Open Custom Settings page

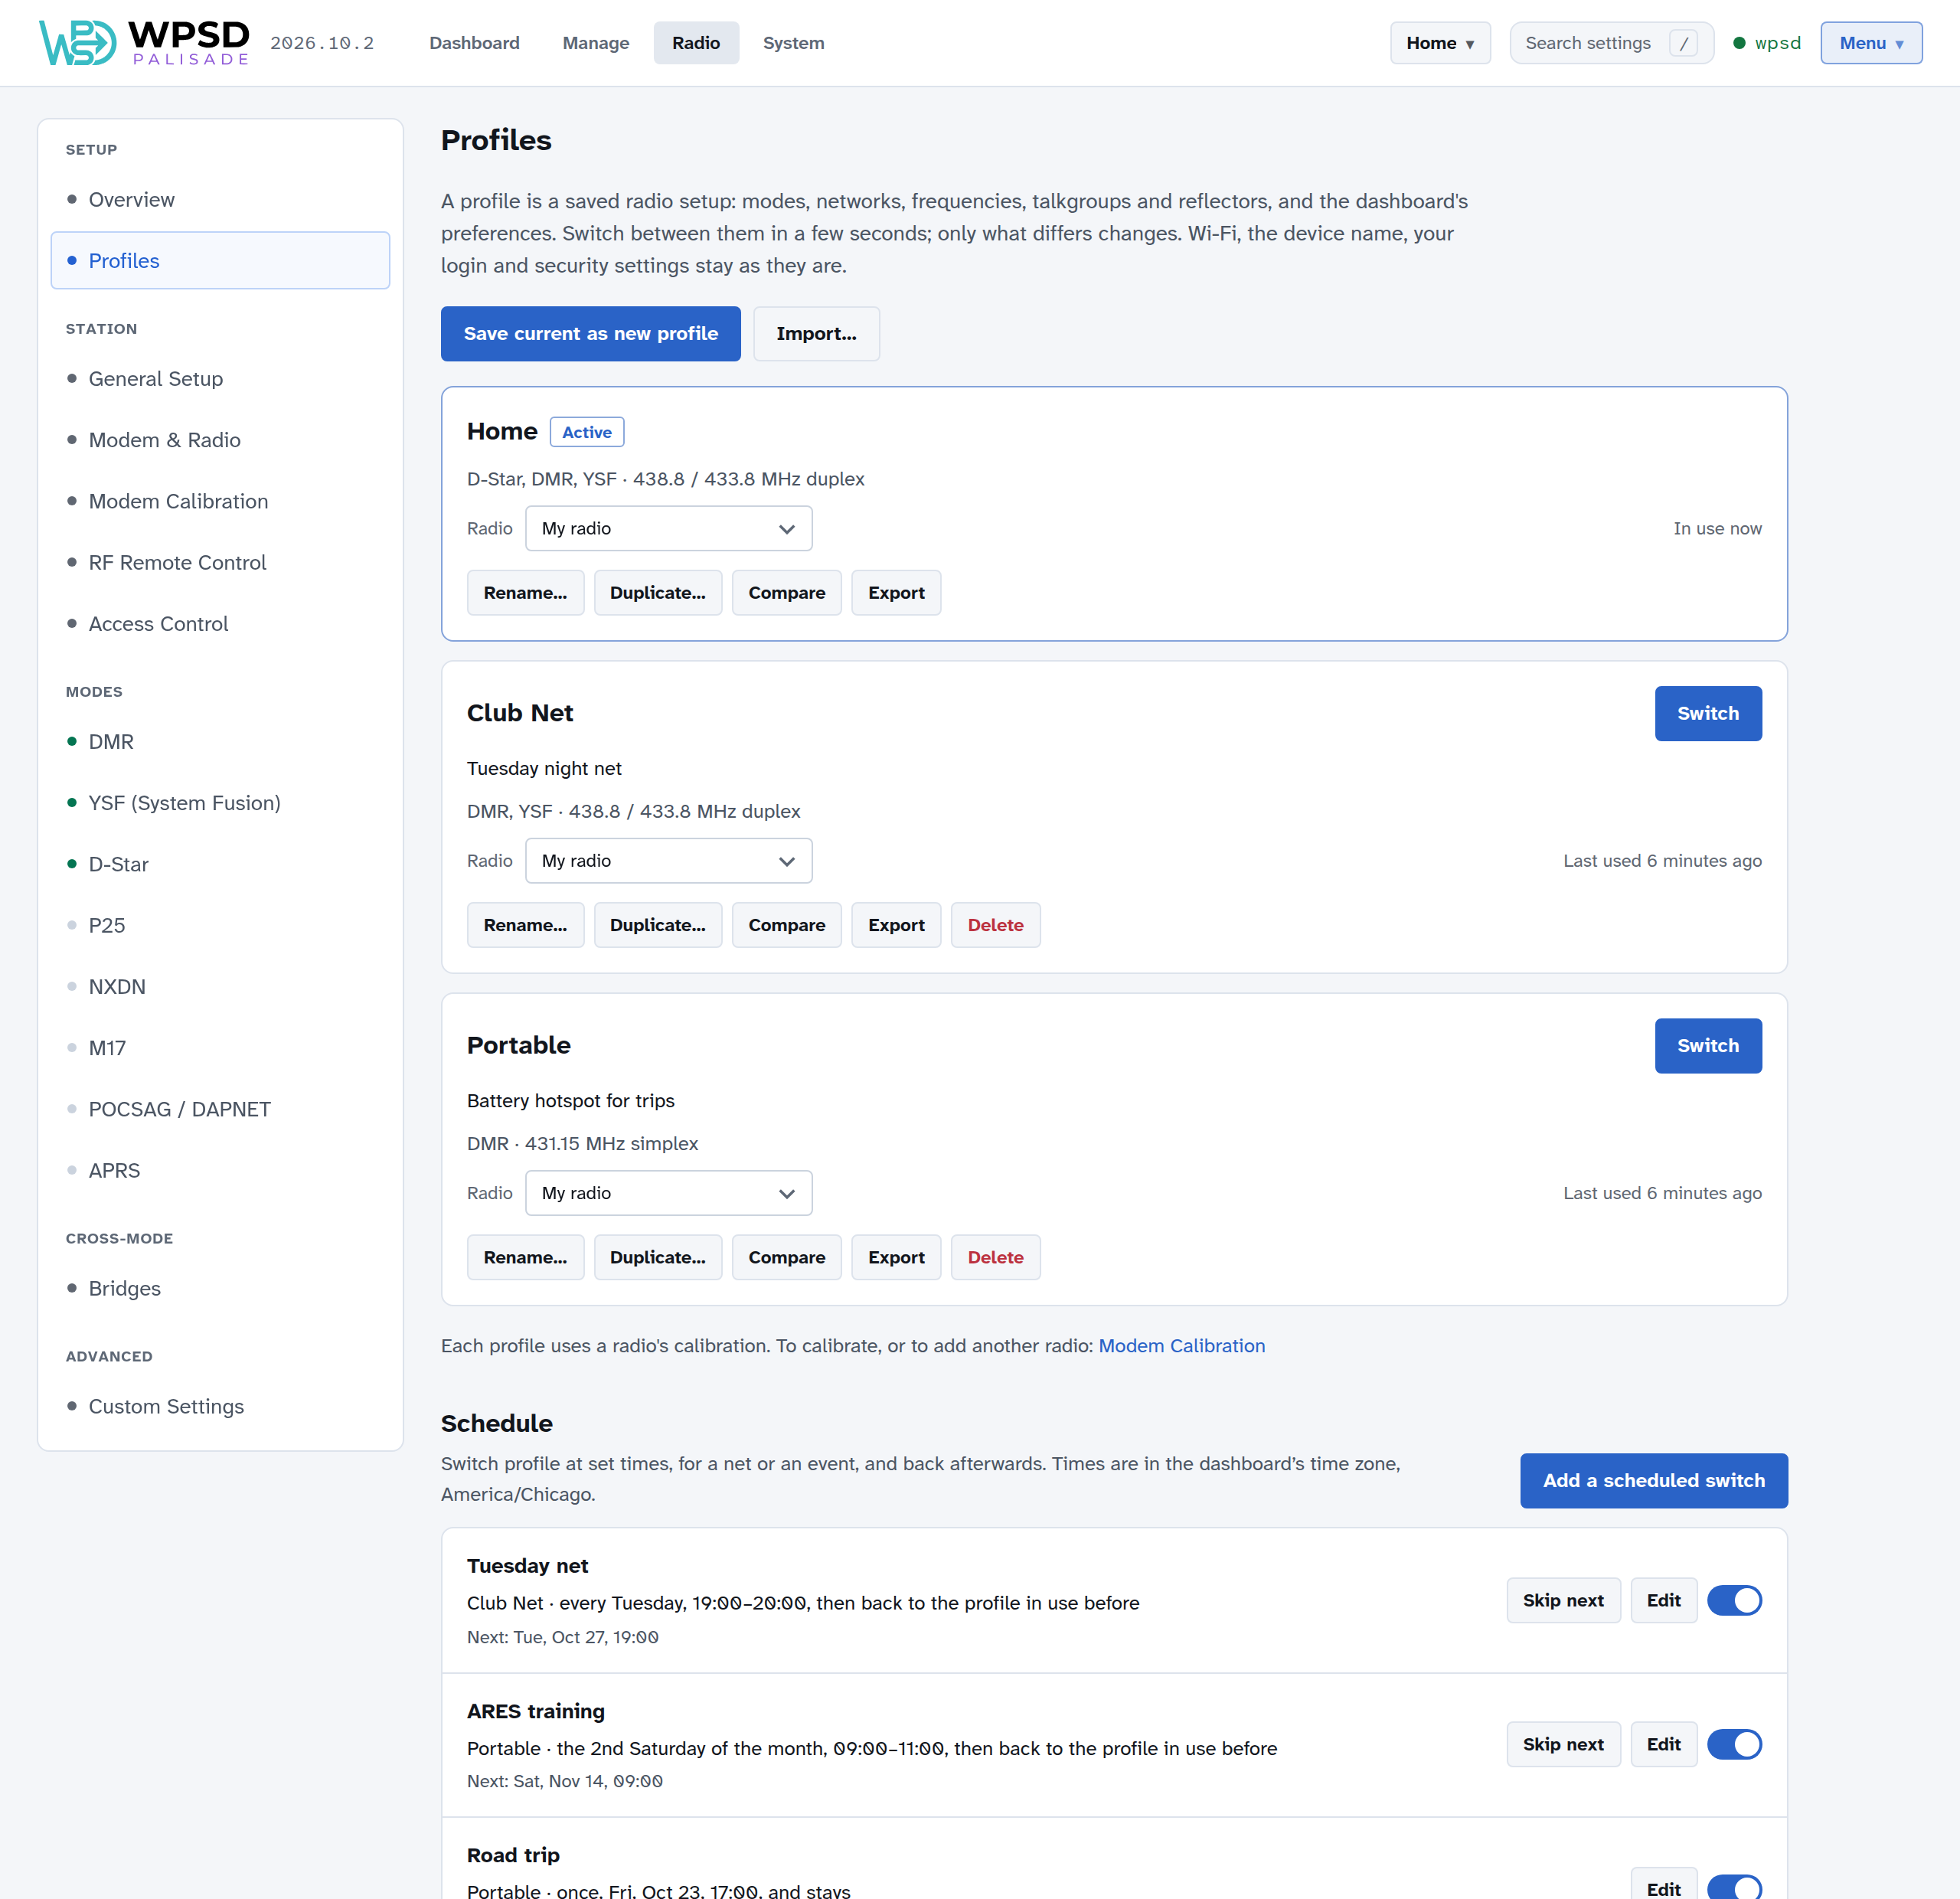(220, 1406)
